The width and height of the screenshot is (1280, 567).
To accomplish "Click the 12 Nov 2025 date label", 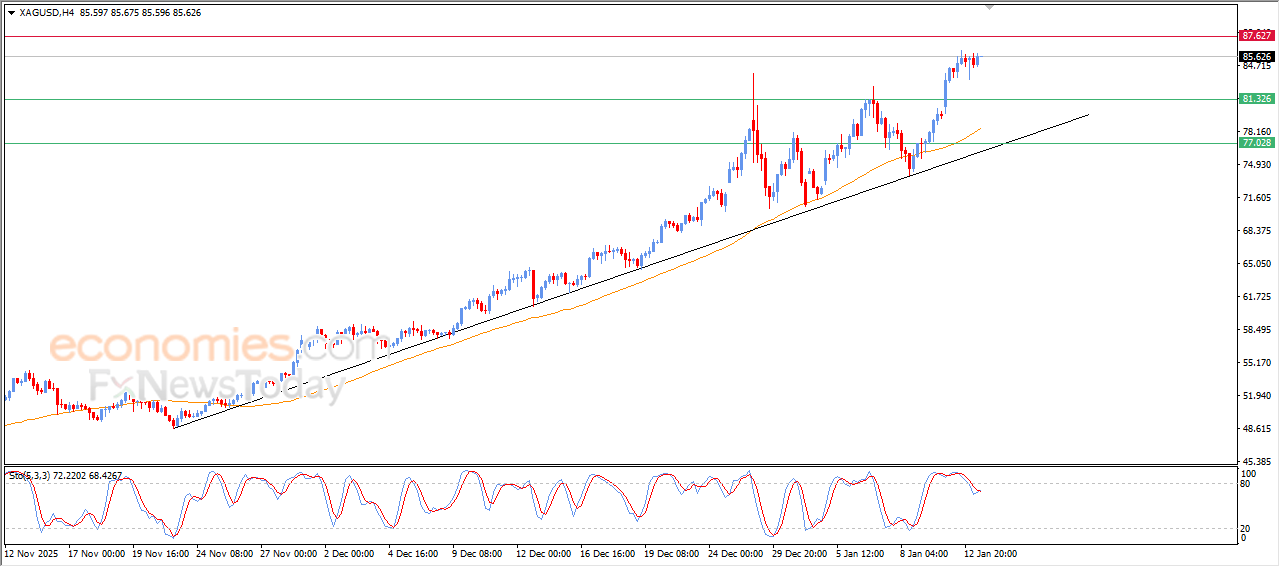I will coord(33,552).
